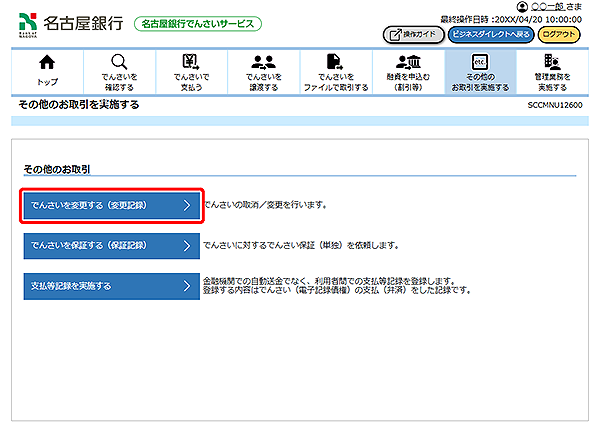The width and height of the screenshot is (600, 427).
Task: Open でんさいを確認する magnifier icon
Action: click(x=119, y=62)
